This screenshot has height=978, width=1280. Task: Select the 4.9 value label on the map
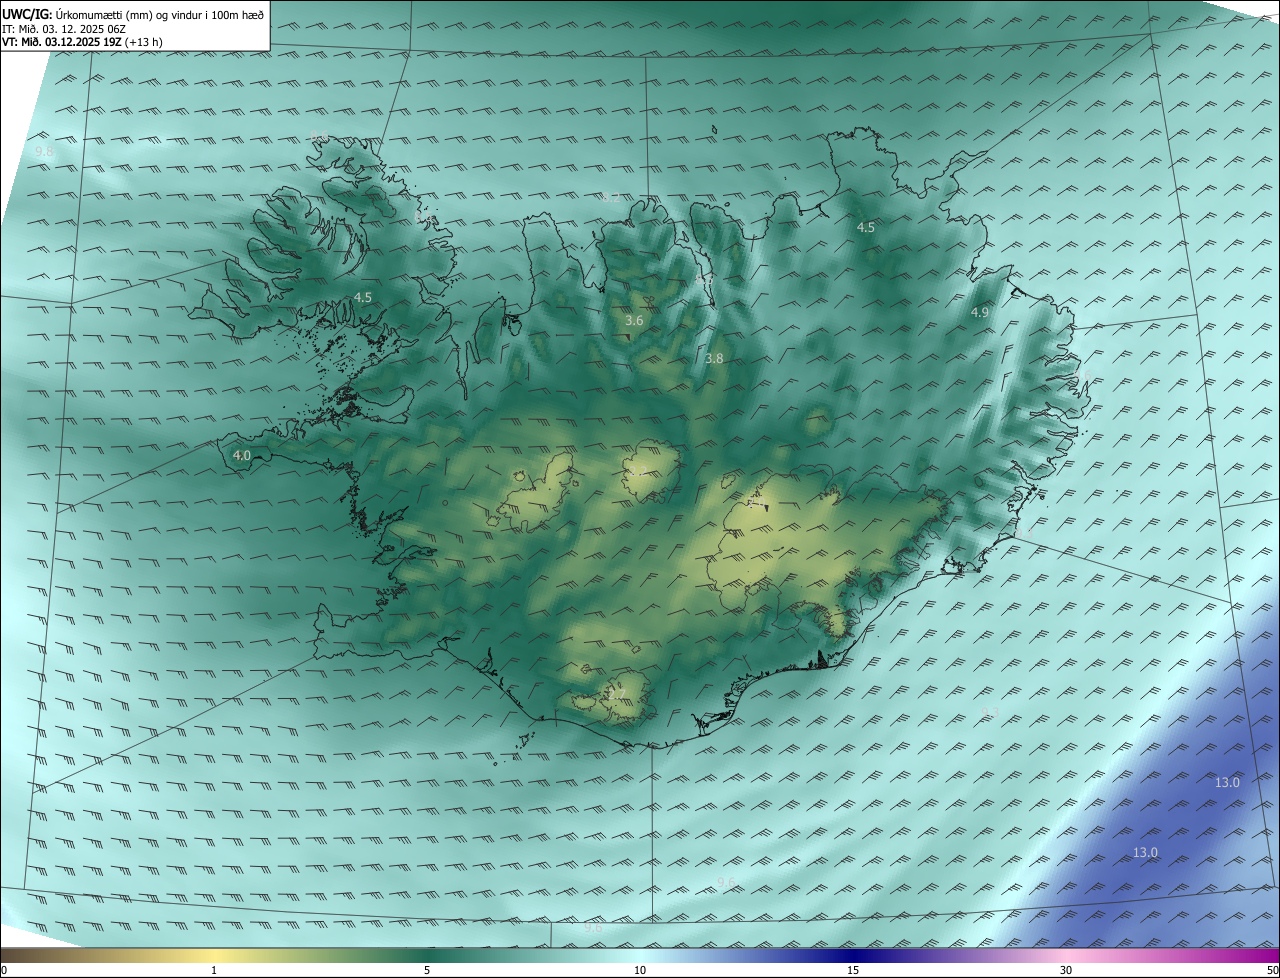[980, 313]
